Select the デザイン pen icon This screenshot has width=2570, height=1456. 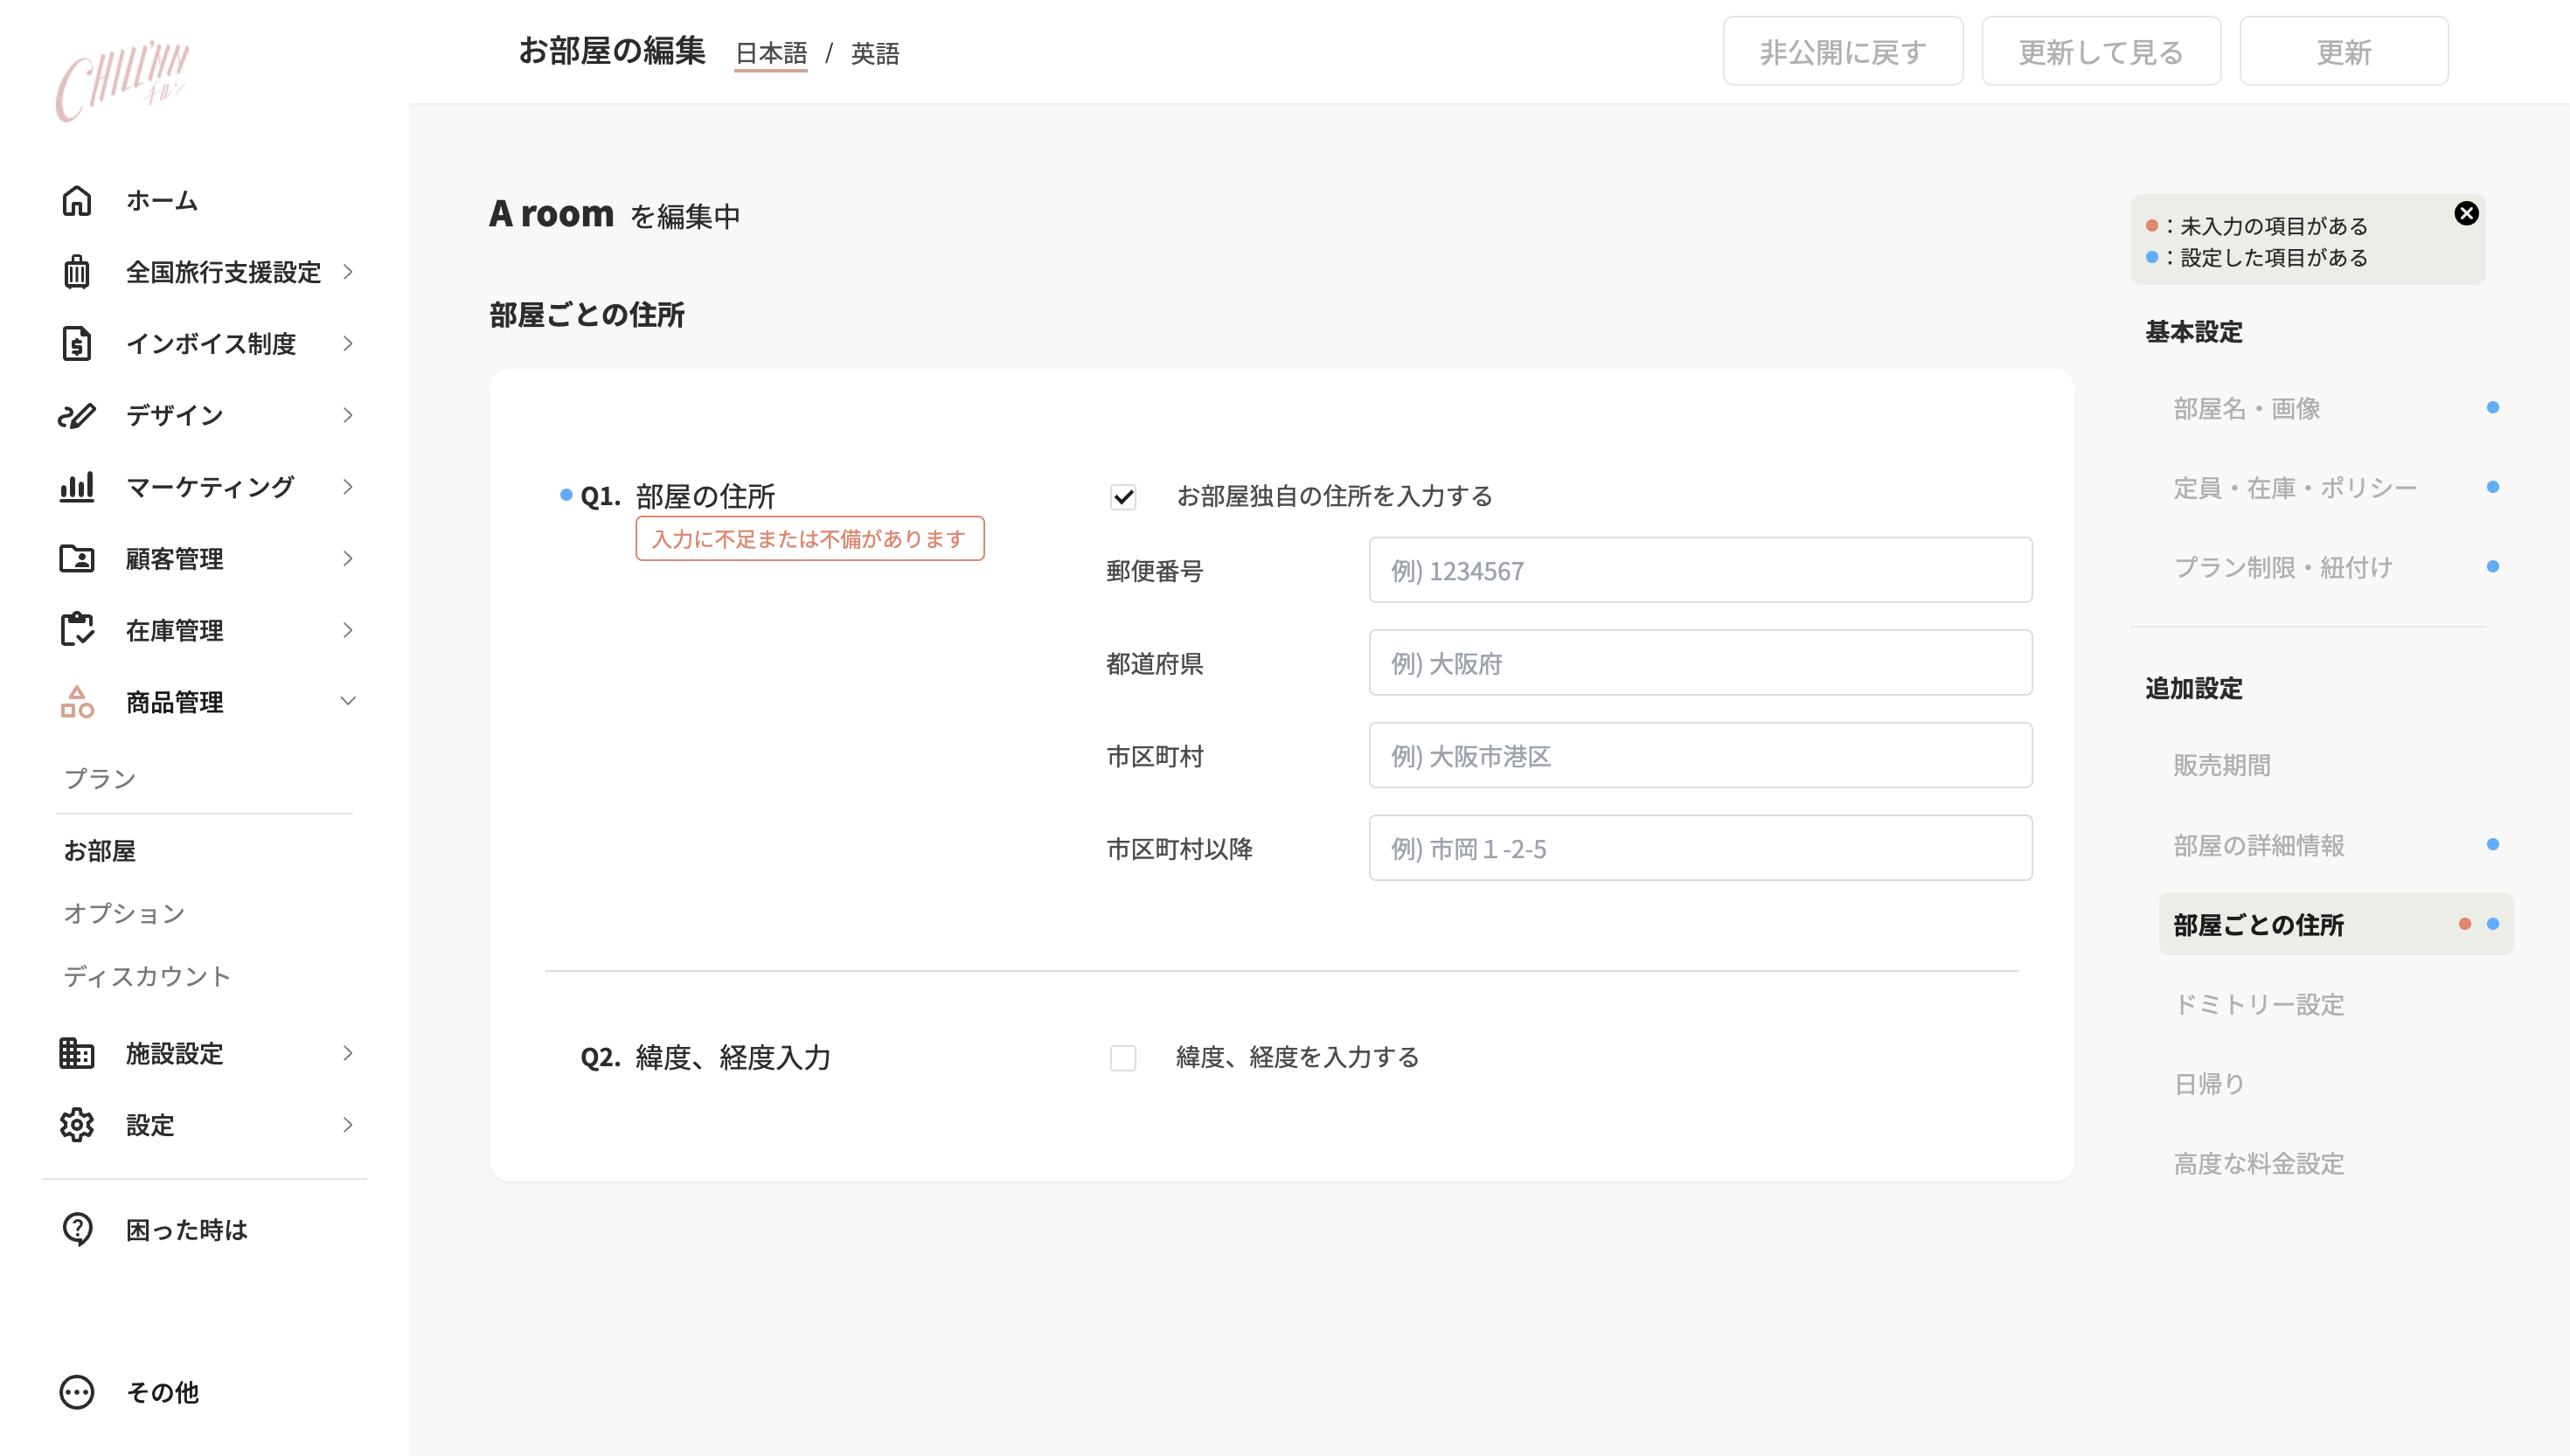tap(78, 415)
